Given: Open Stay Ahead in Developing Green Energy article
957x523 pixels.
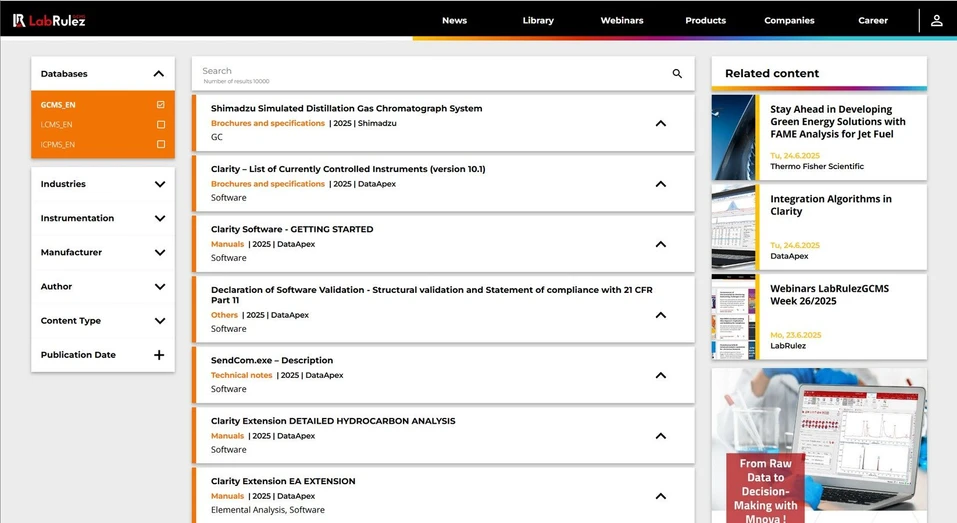Looking at the screenshot, I should tap(837, 121).
